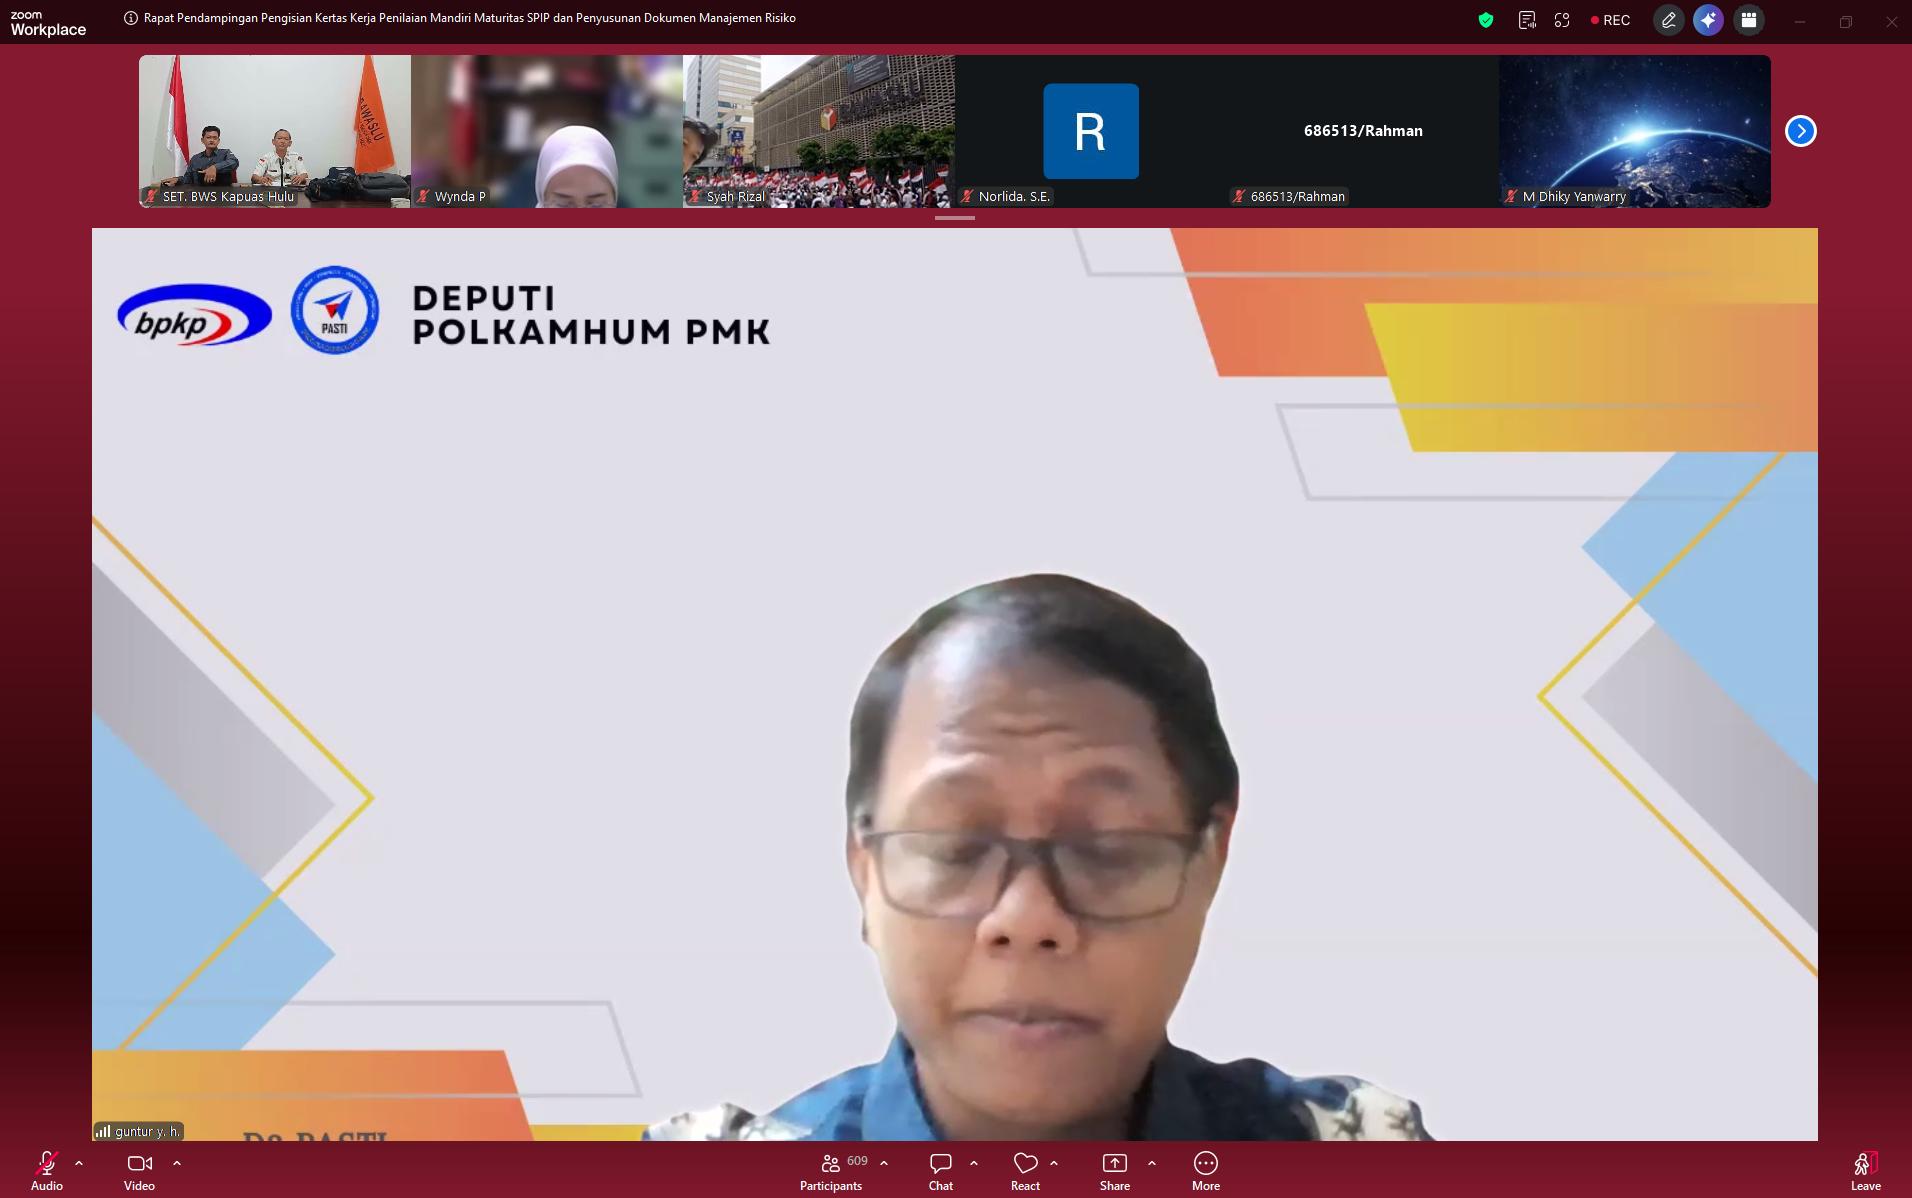Open the Participants panel
Viewport: 1912px width, 1198px height.
[x=831, y=1170]
